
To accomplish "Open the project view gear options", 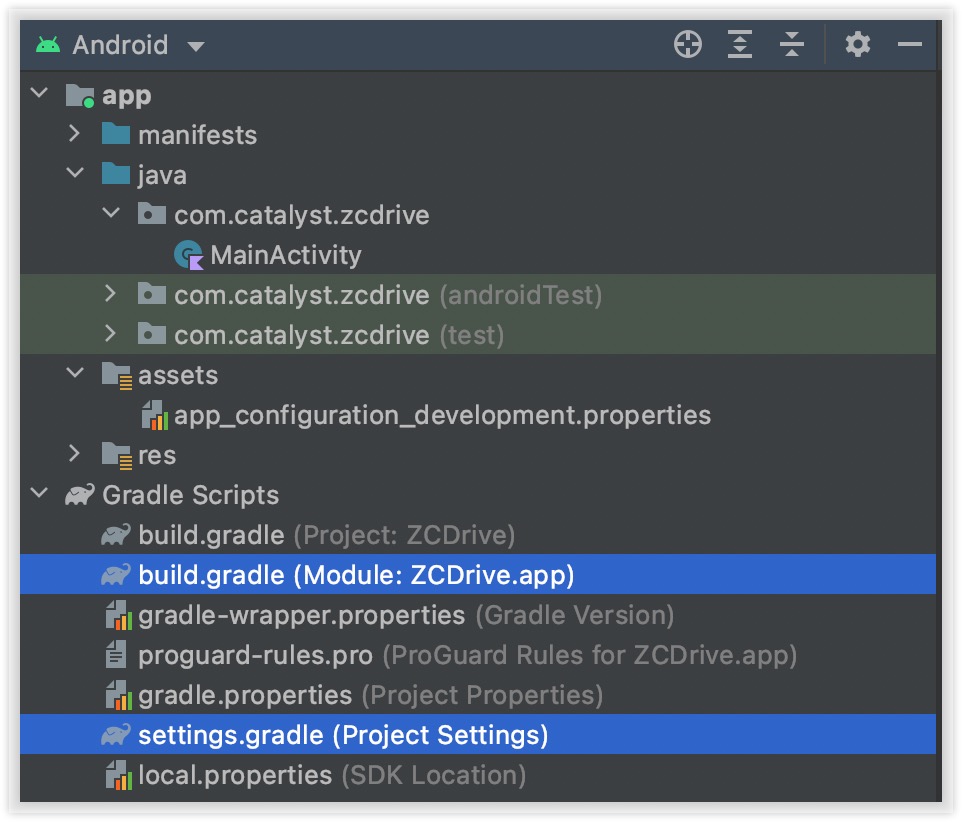I will pyautogui.click(x=858, y=44).
